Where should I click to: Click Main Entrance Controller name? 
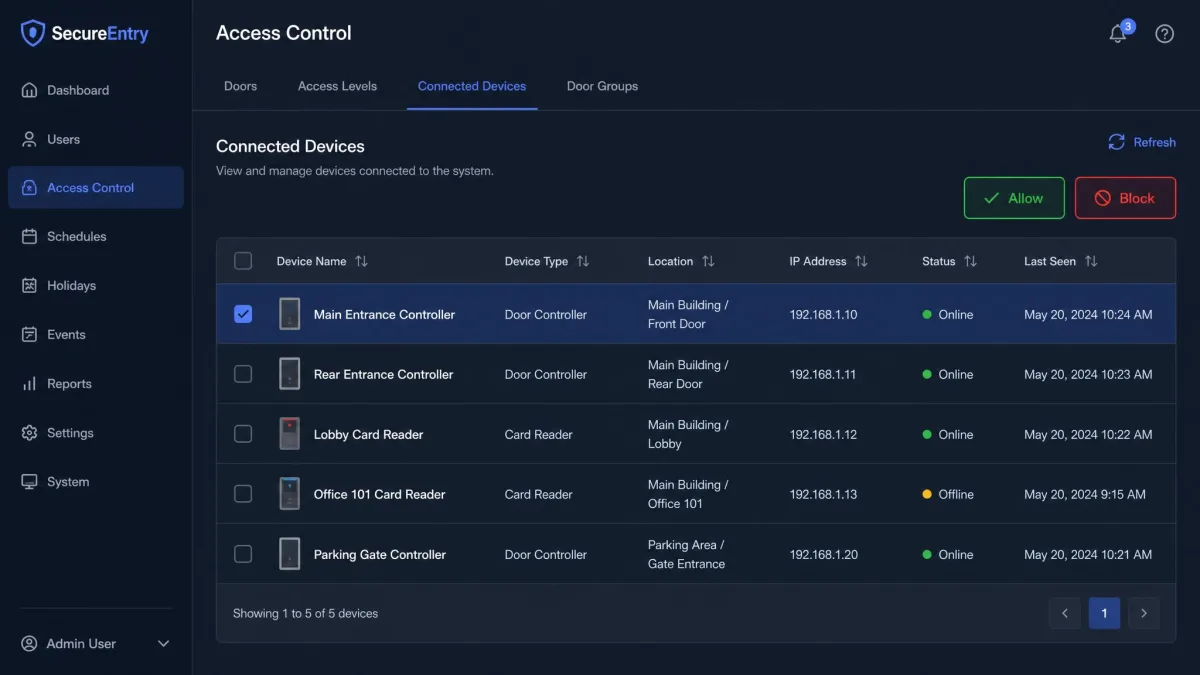[384, 314]
